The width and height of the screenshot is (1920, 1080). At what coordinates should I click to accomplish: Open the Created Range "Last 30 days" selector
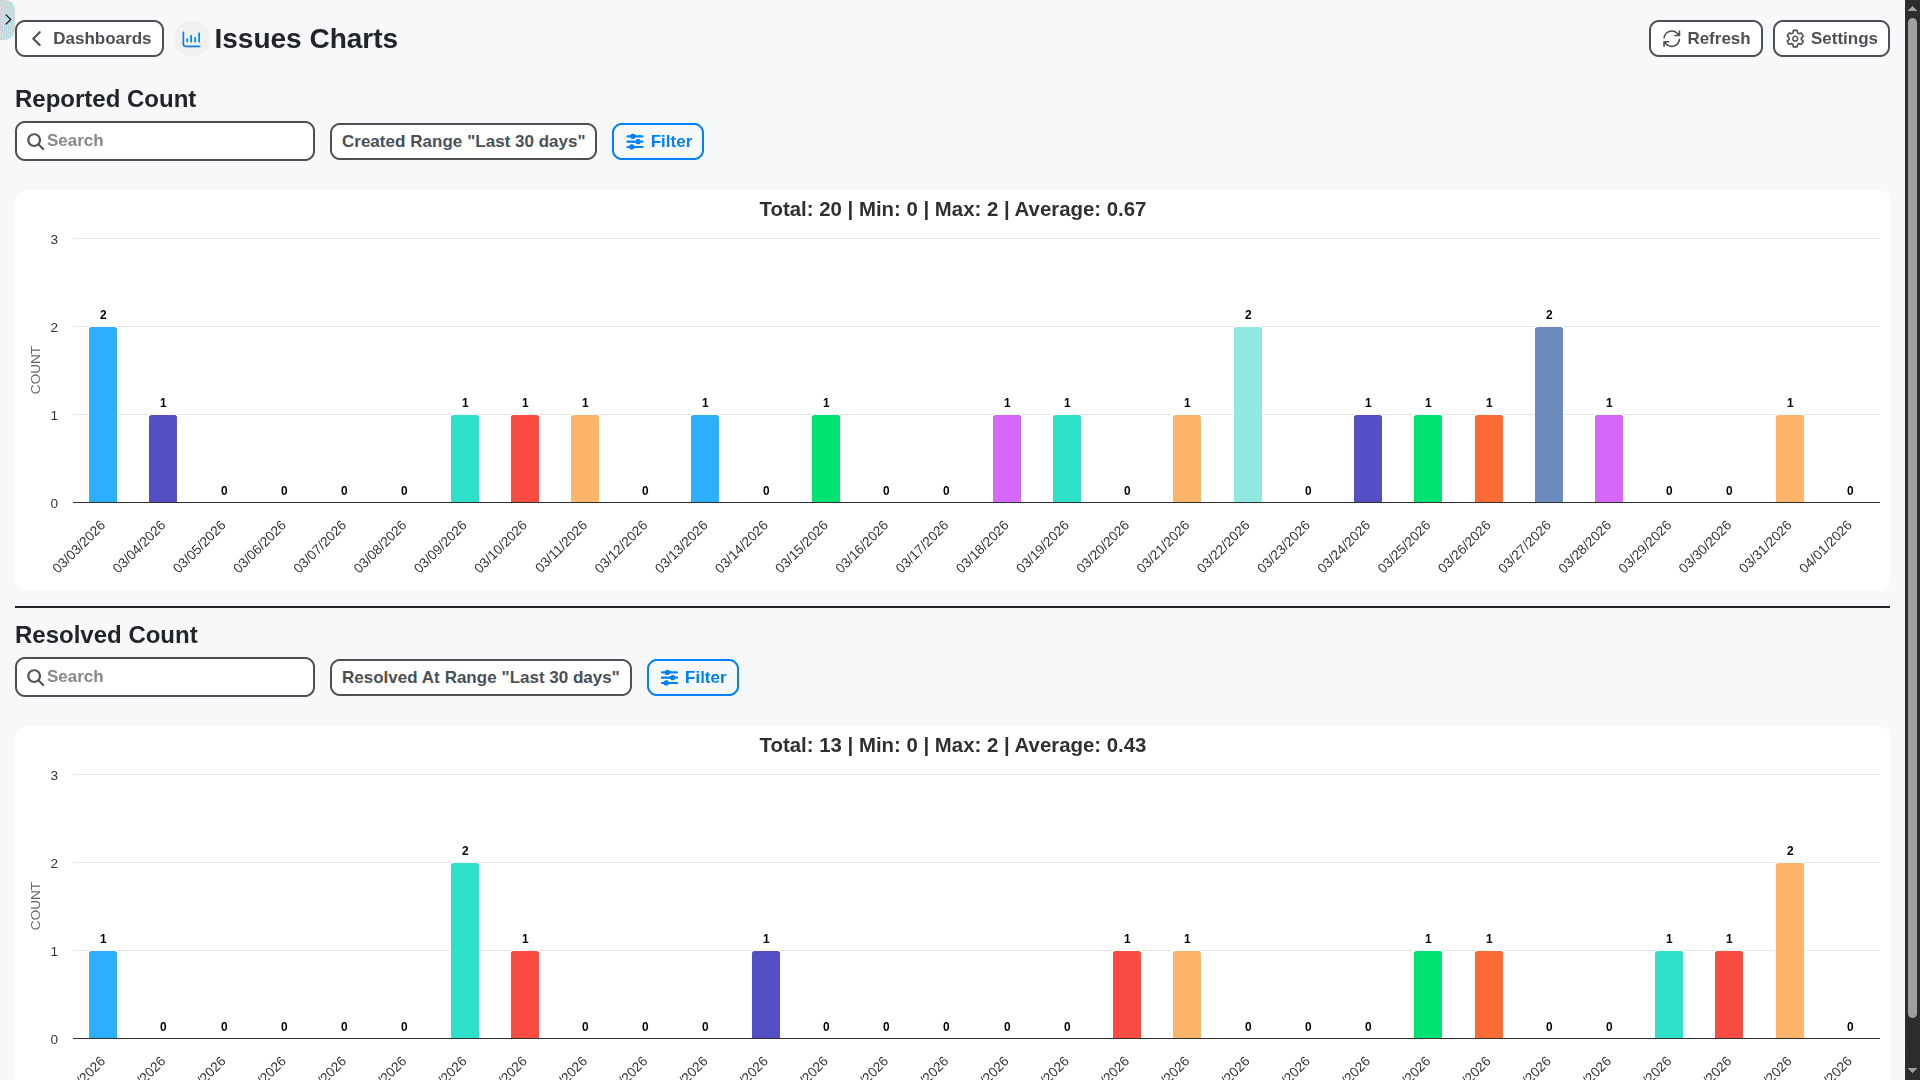tap(462, 141)
